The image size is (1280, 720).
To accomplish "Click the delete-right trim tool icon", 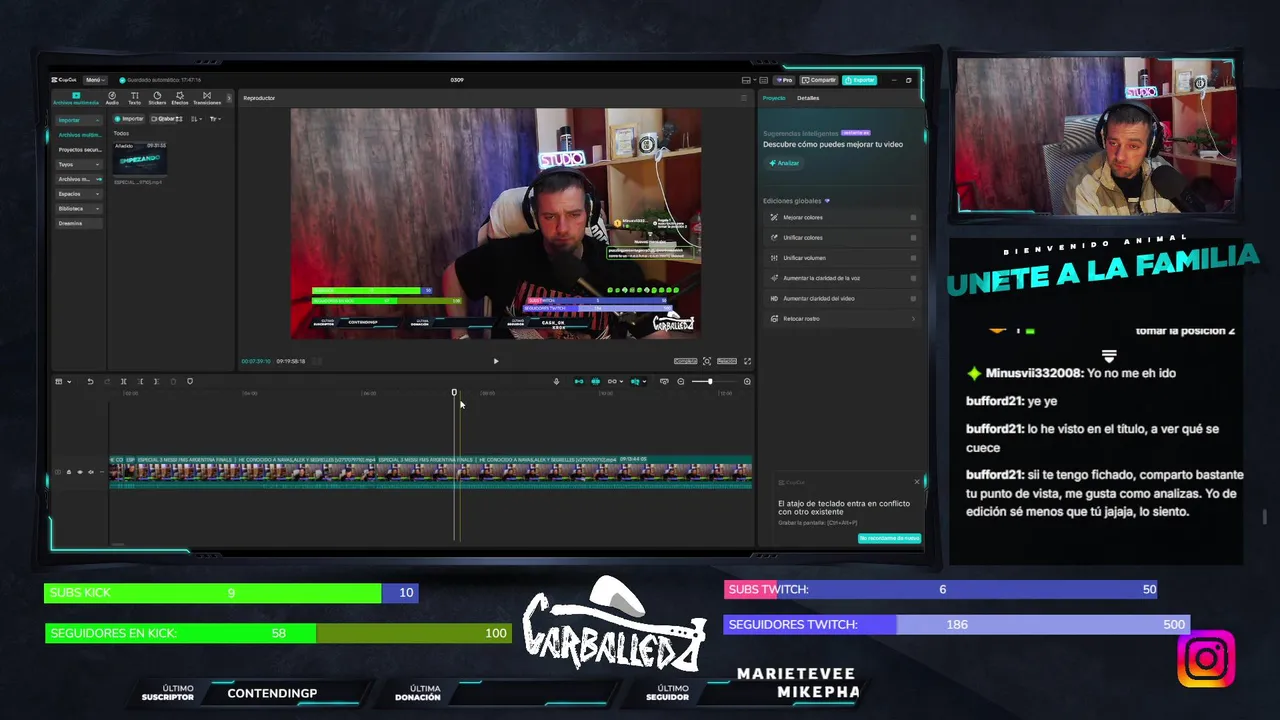I will (x=157, y=381).
